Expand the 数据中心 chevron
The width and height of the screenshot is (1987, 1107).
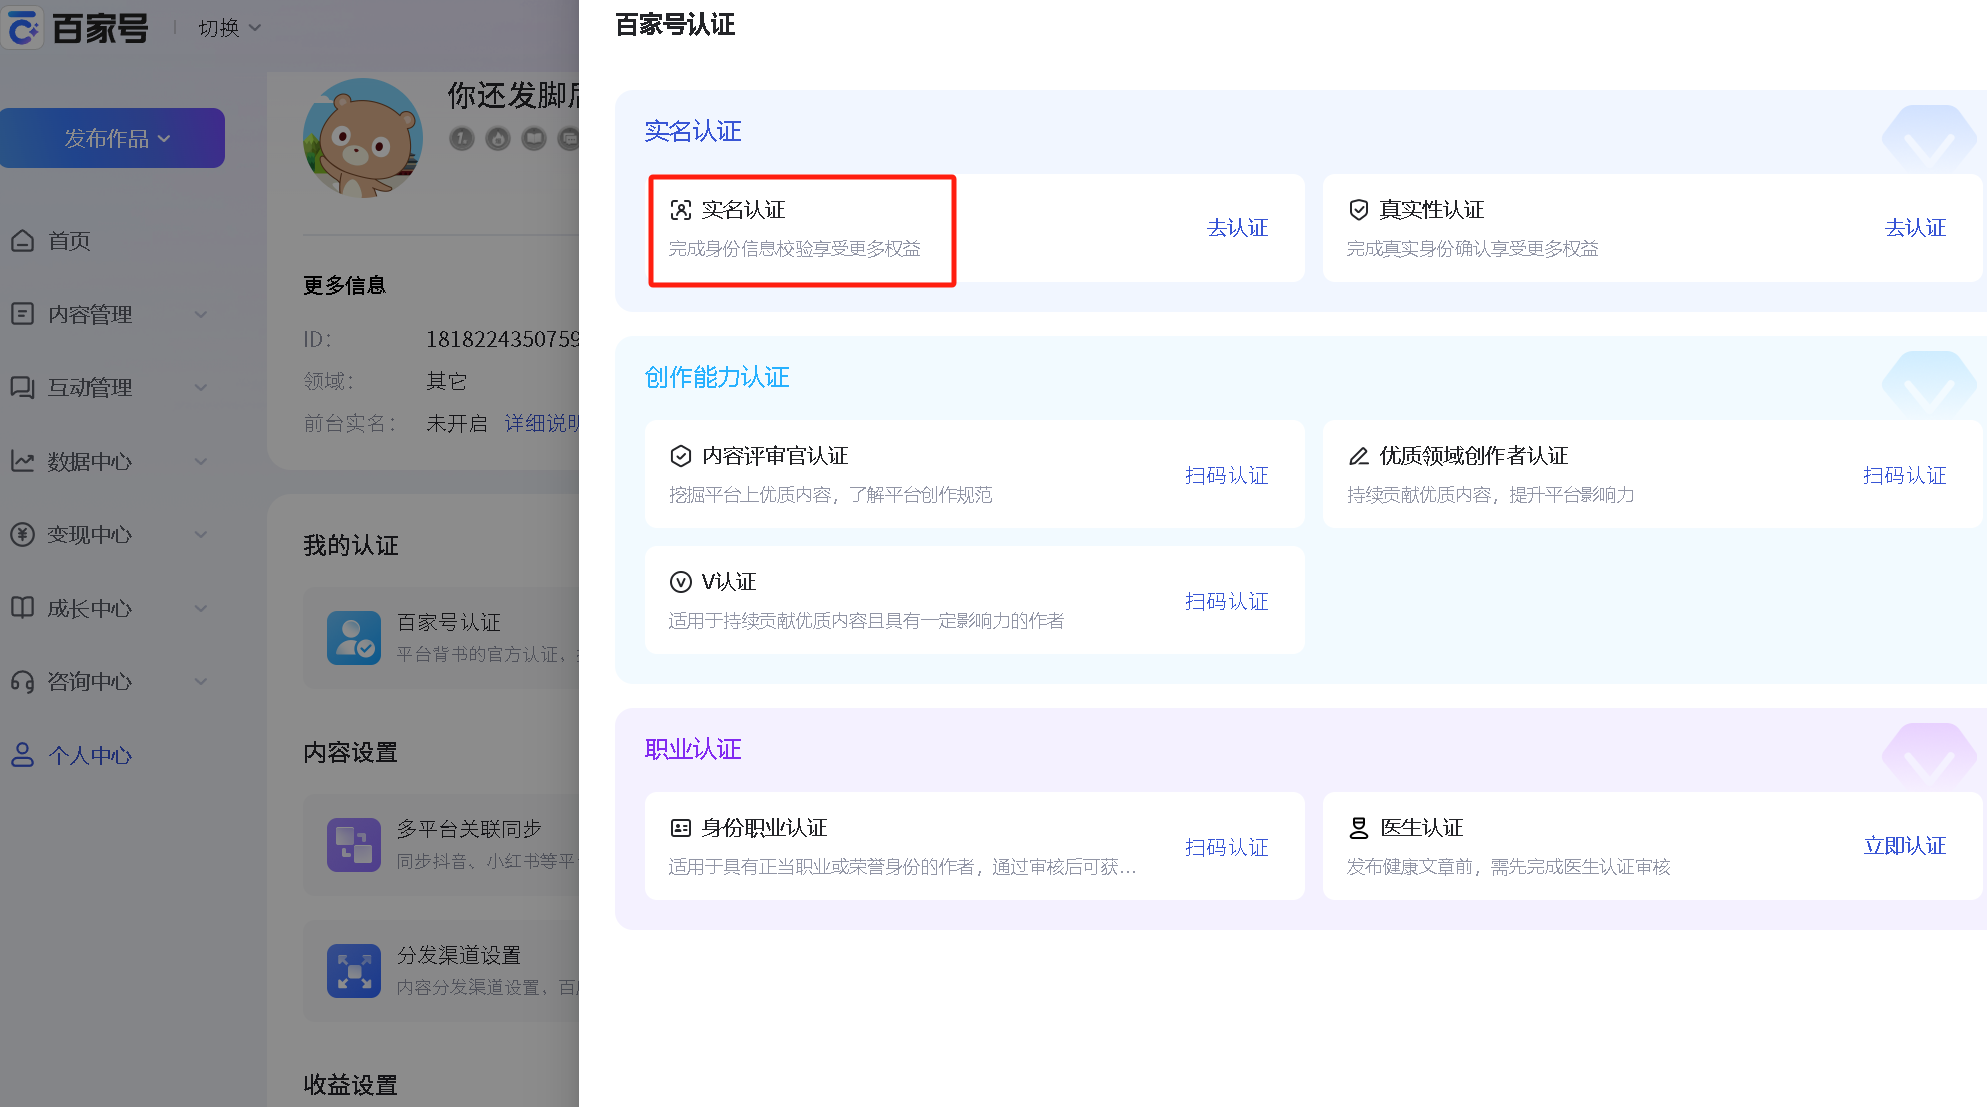(201, 461)
